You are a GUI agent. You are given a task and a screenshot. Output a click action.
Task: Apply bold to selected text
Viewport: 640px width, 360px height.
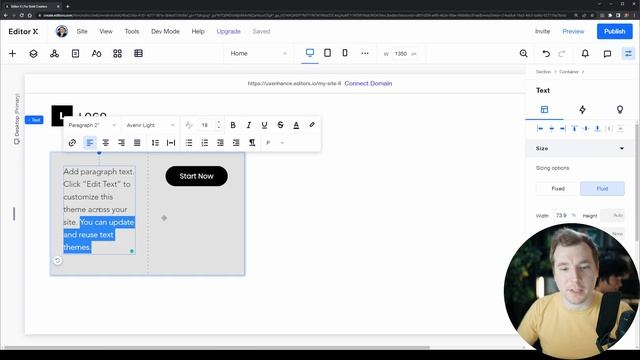tap(233, 125)
